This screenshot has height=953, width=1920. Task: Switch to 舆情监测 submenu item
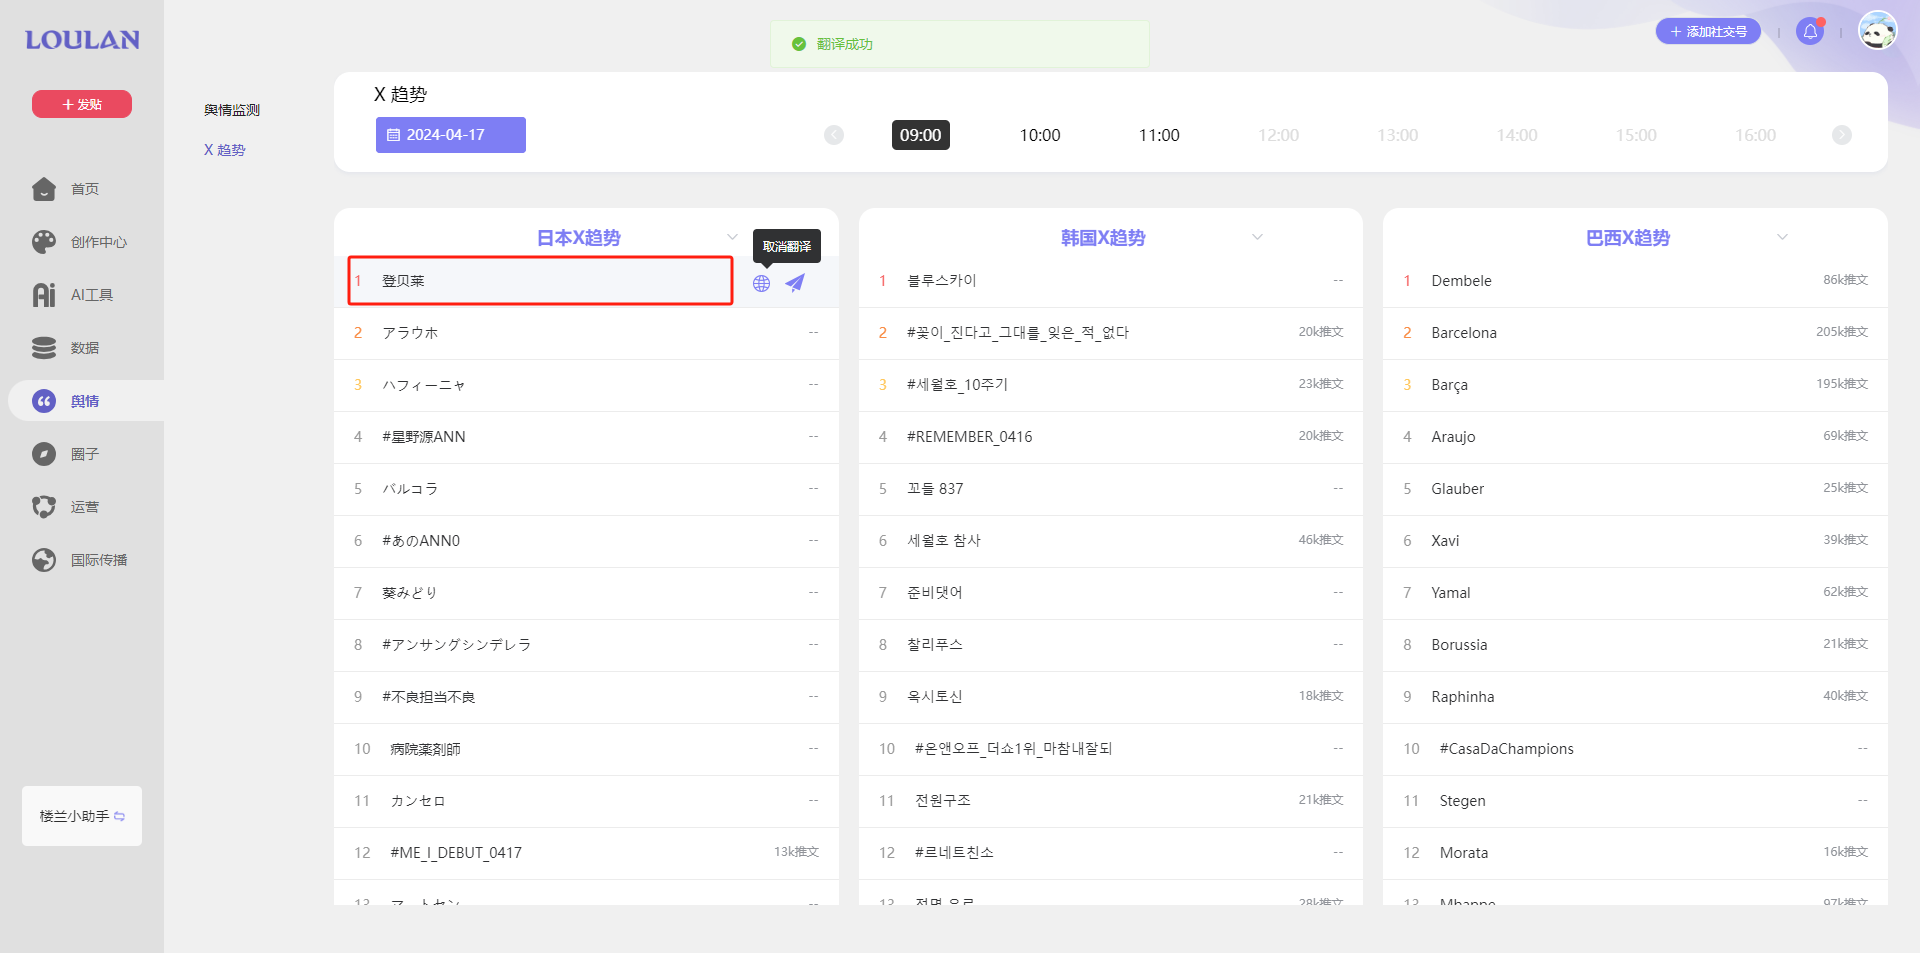coord(232,110)
